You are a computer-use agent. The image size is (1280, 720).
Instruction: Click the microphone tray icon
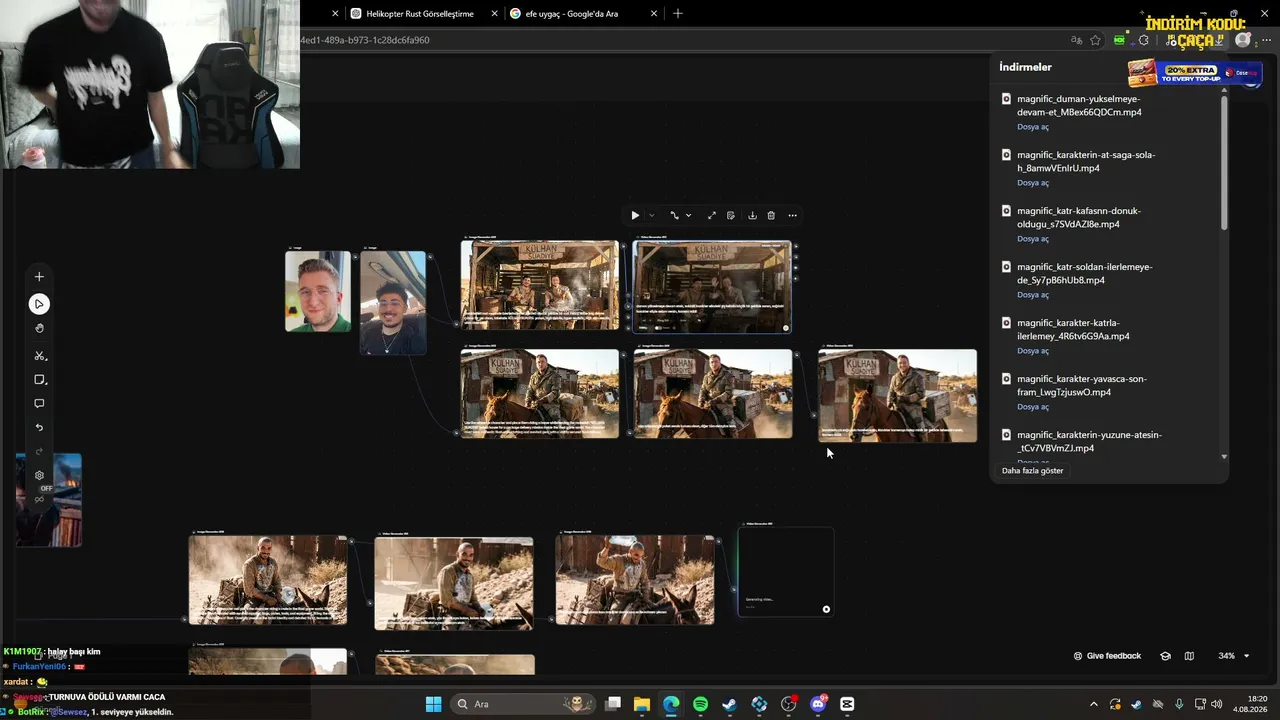pyautogui.click(x=1179, y=704)
